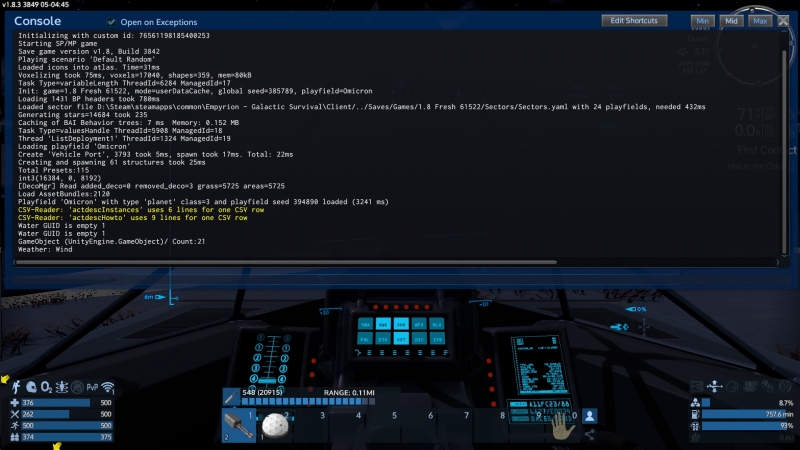Click the Console title text

coord(37,21)
